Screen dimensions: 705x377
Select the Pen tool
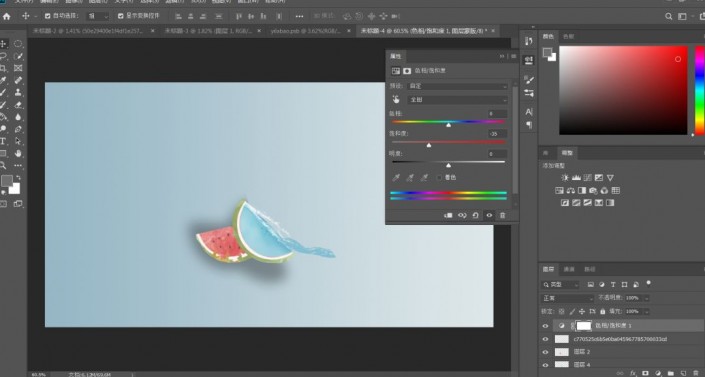[18, 129]
